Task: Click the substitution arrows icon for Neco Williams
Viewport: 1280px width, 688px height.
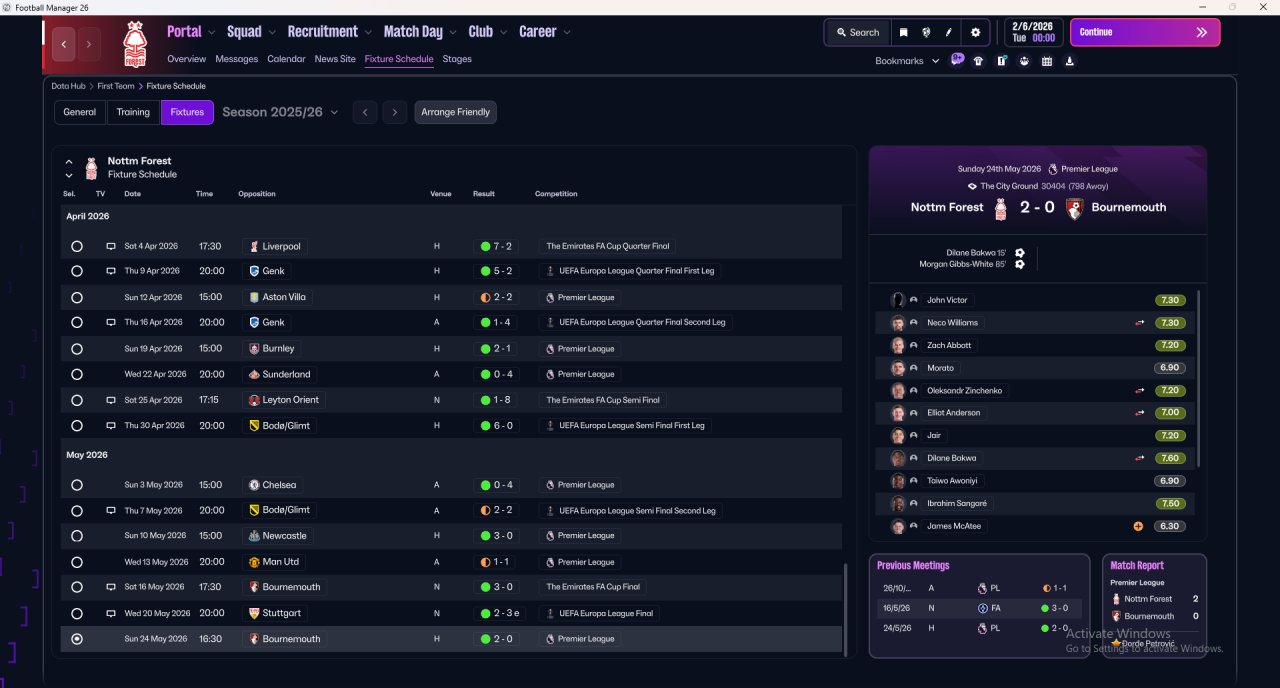Action: tap(1139, 323)
